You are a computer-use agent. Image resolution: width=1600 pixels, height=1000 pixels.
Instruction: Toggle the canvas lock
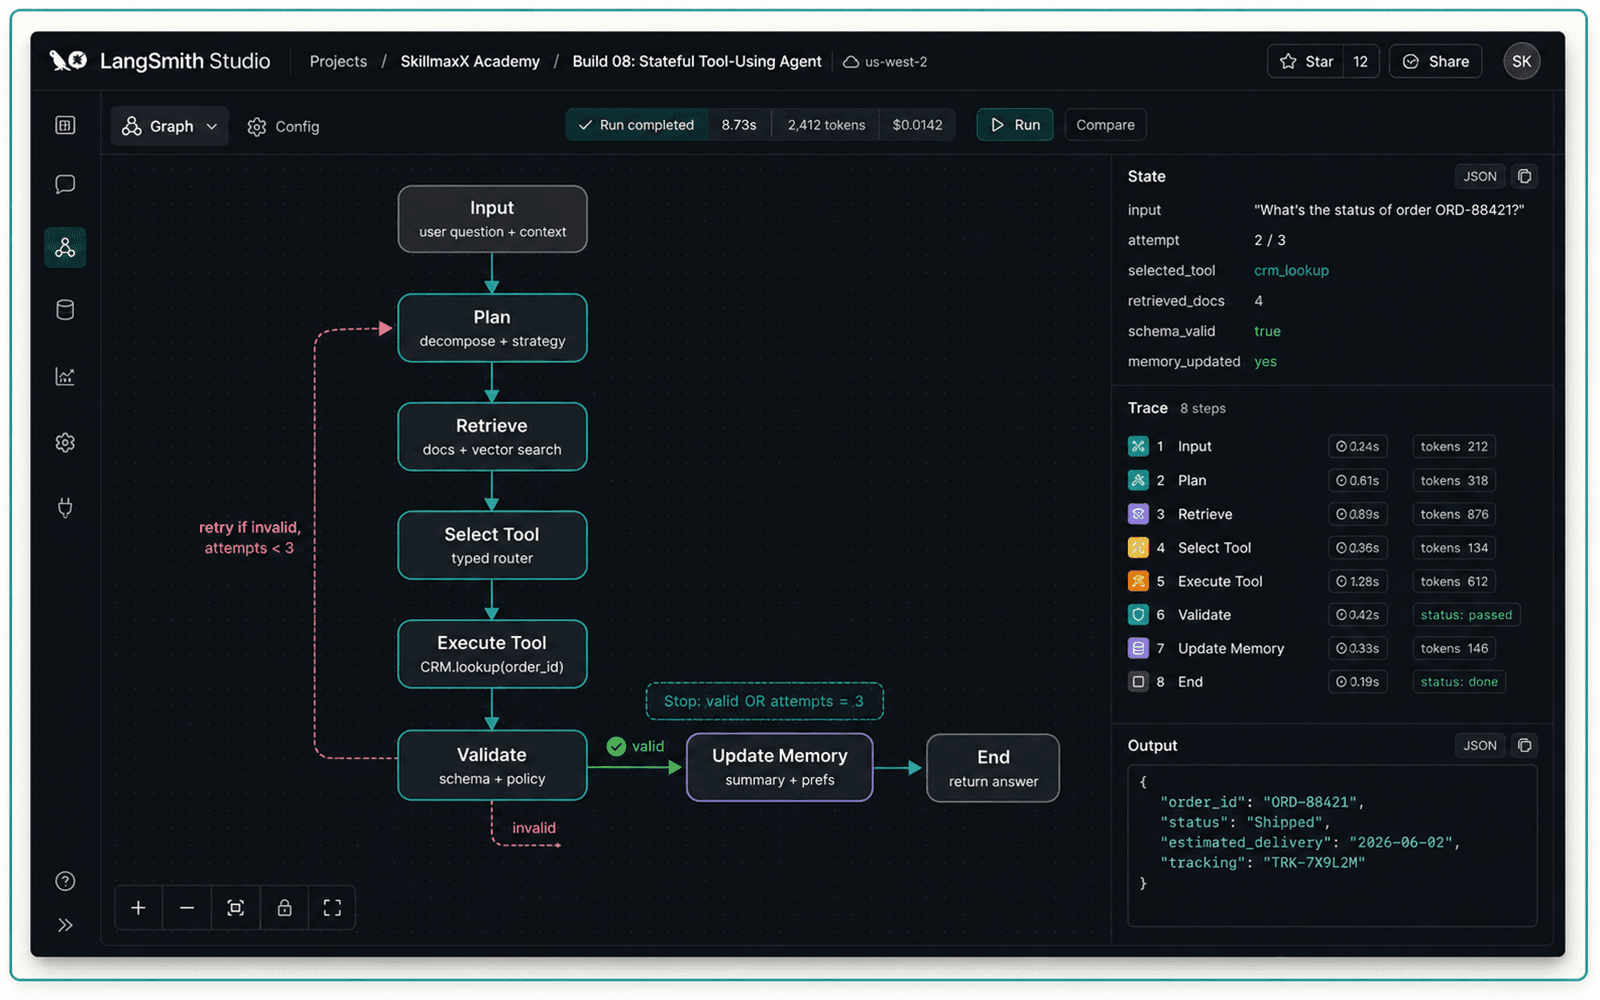(x=284, y=907)
